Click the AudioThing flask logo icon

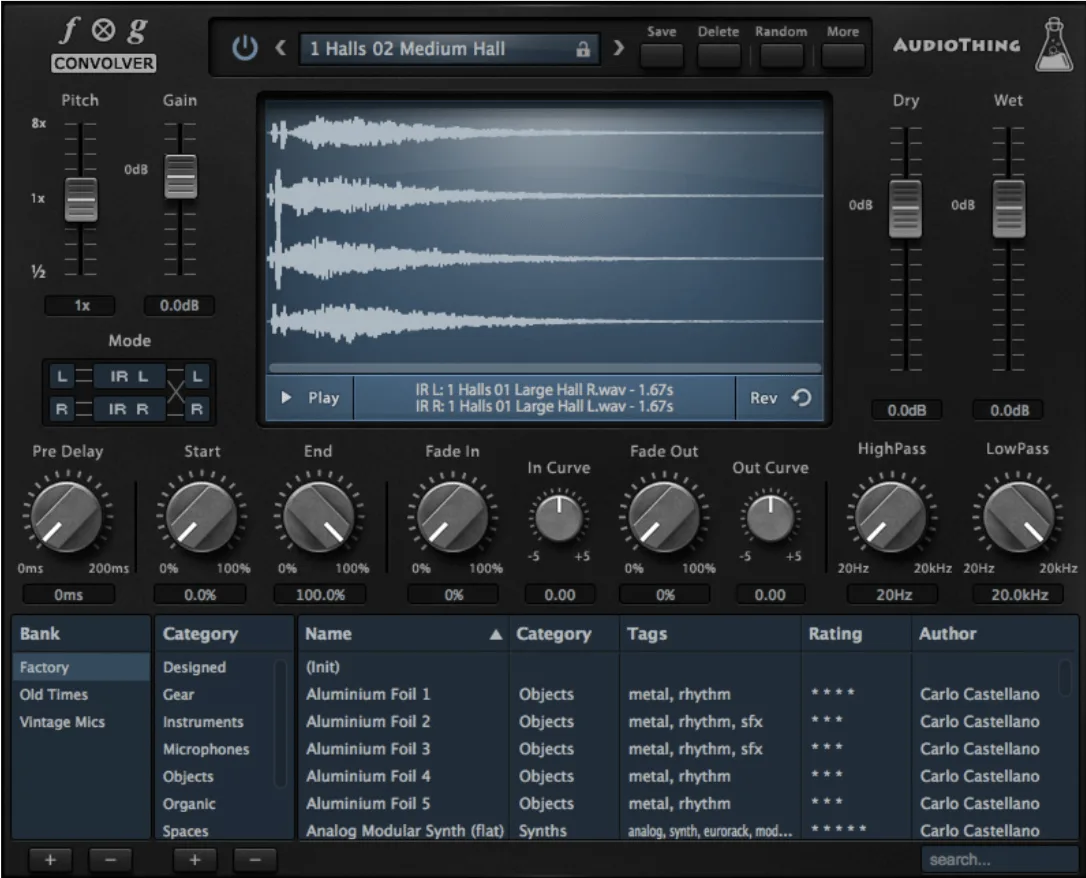tap(1053, 46)
